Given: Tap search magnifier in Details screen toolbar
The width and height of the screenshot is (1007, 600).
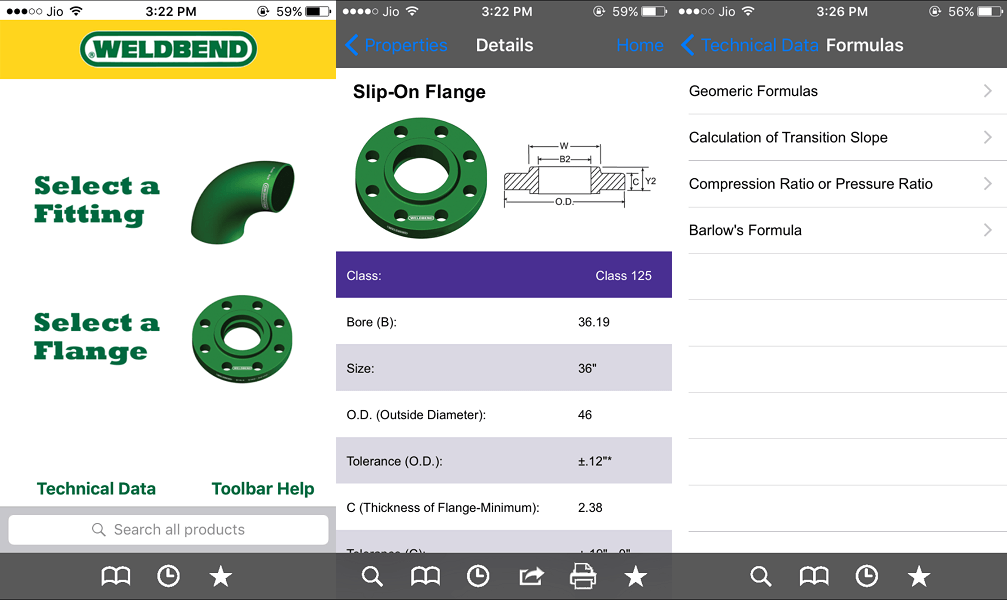Looking at the screenshot, I should point(372,576).
